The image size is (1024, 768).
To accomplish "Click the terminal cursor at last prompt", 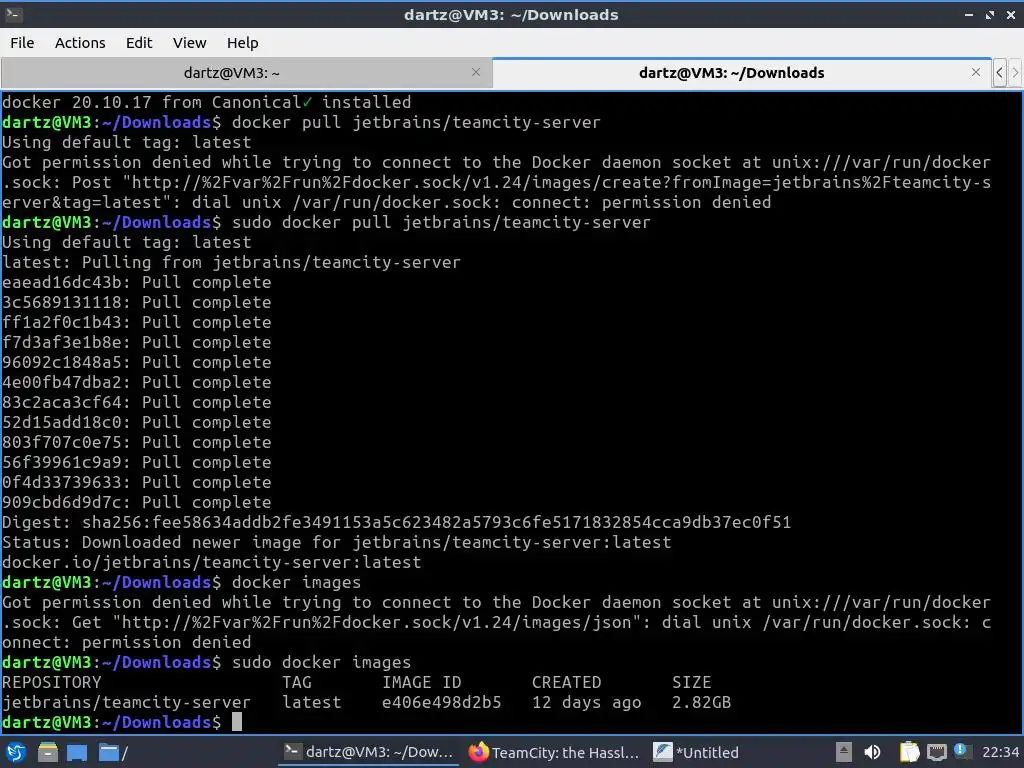I will pos(237,722).
